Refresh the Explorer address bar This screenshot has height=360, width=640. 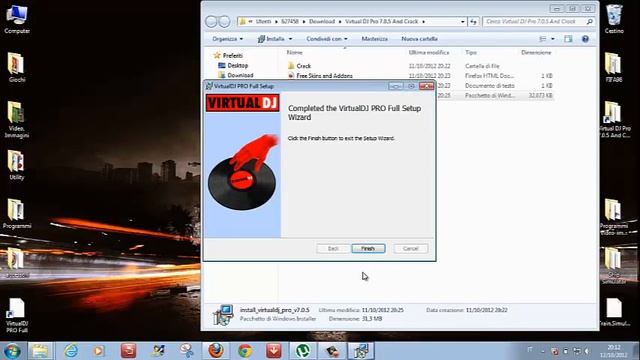coord(473,21)
